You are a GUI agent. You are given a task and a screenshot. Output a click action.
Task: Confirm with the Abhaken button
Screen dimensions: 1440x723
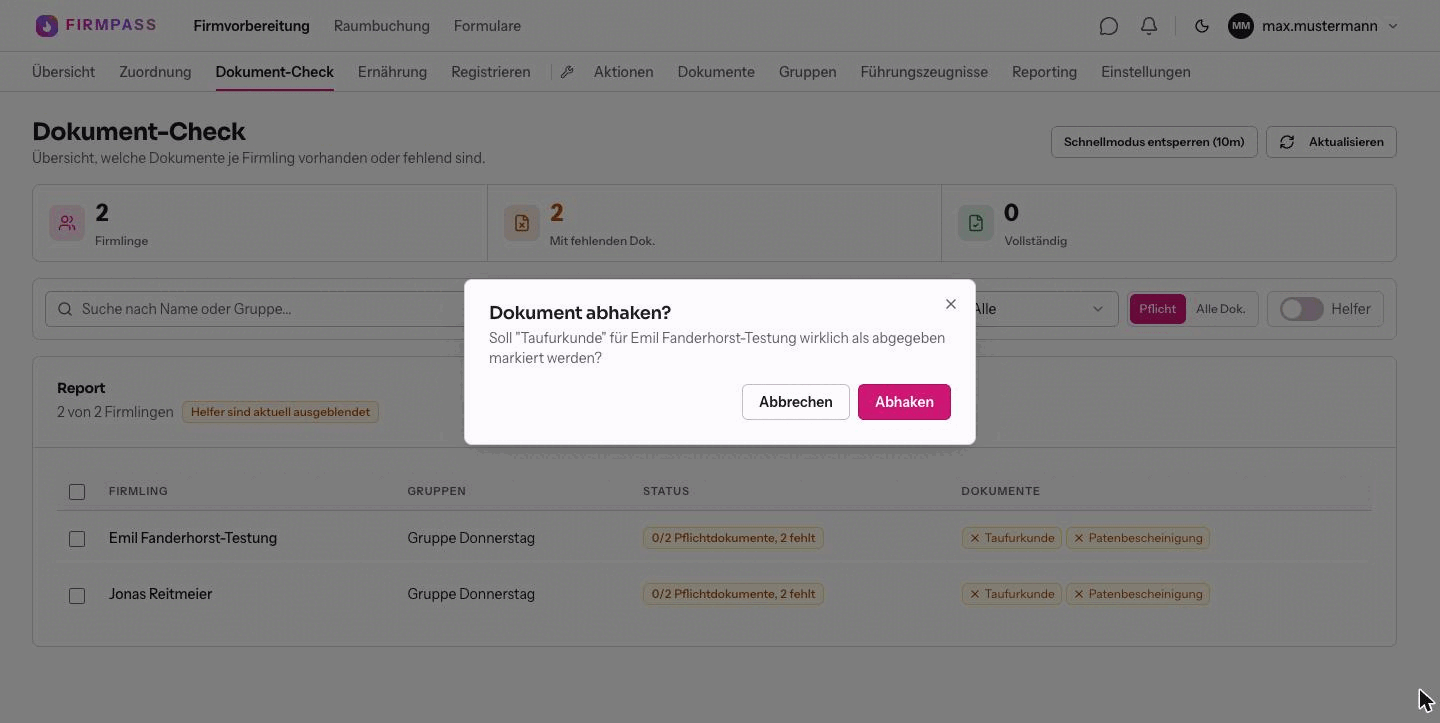904,402
